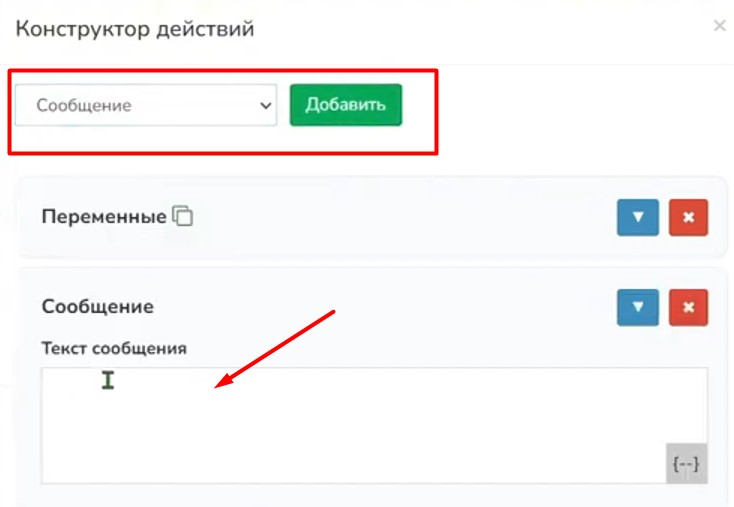Viewport: 734px width, 507px height.
Task: Copy the Переменные block via copy icon
Action: tap(182, 216)
